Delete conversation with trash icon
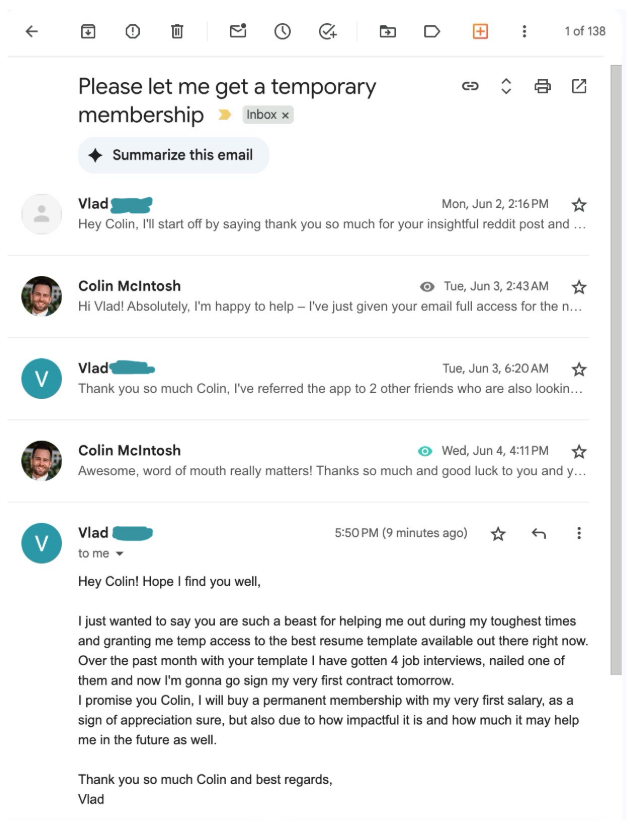 point(177,31)
